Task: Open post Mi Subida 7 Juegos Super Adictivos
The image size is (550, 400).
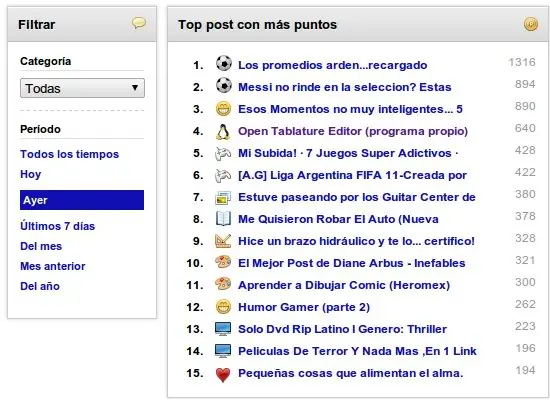Action: click(348, 153)
